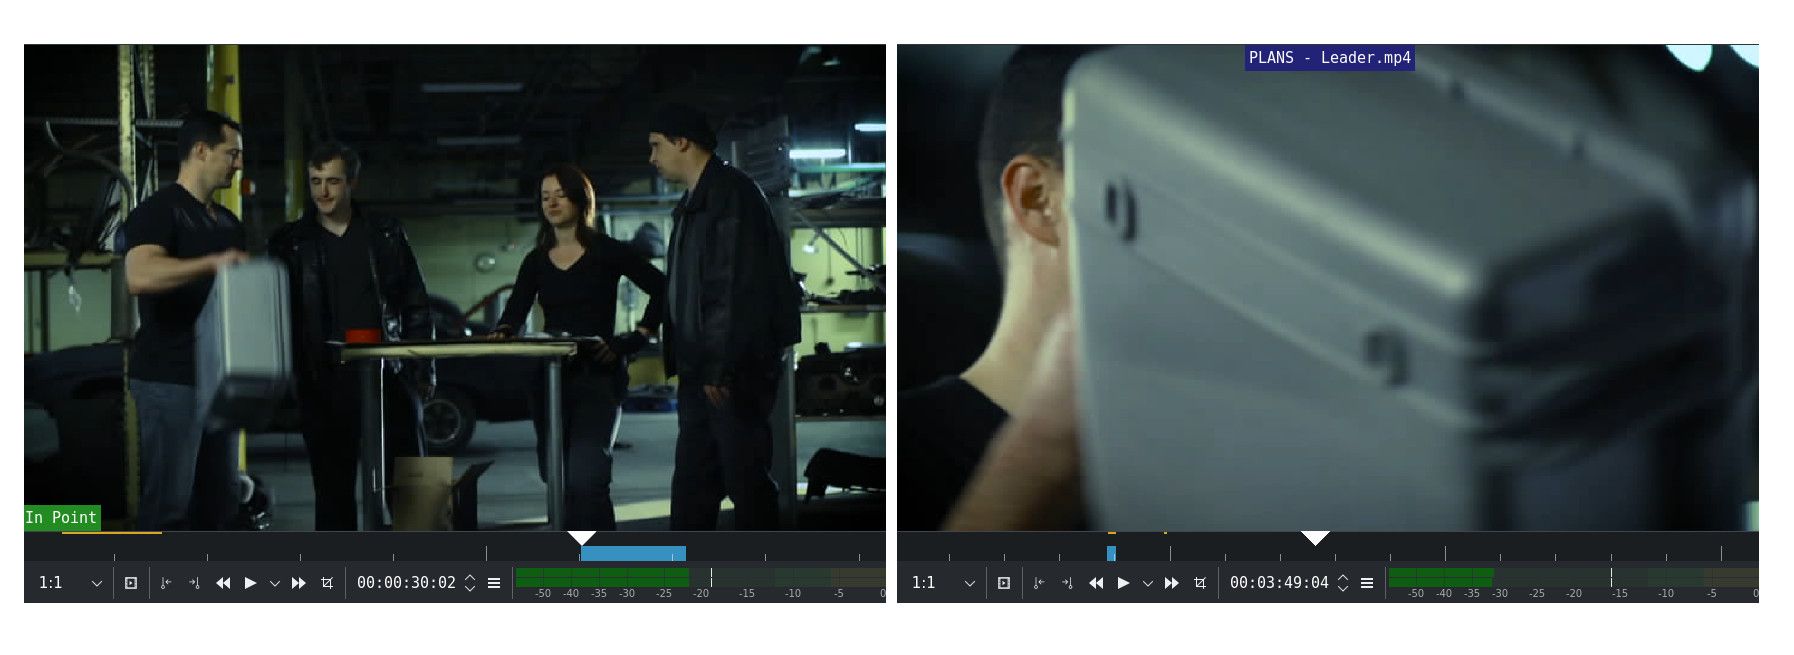Rewind playback in clip monitor
The width and height of the screenshot is (1794, 655).
[223, 583]
